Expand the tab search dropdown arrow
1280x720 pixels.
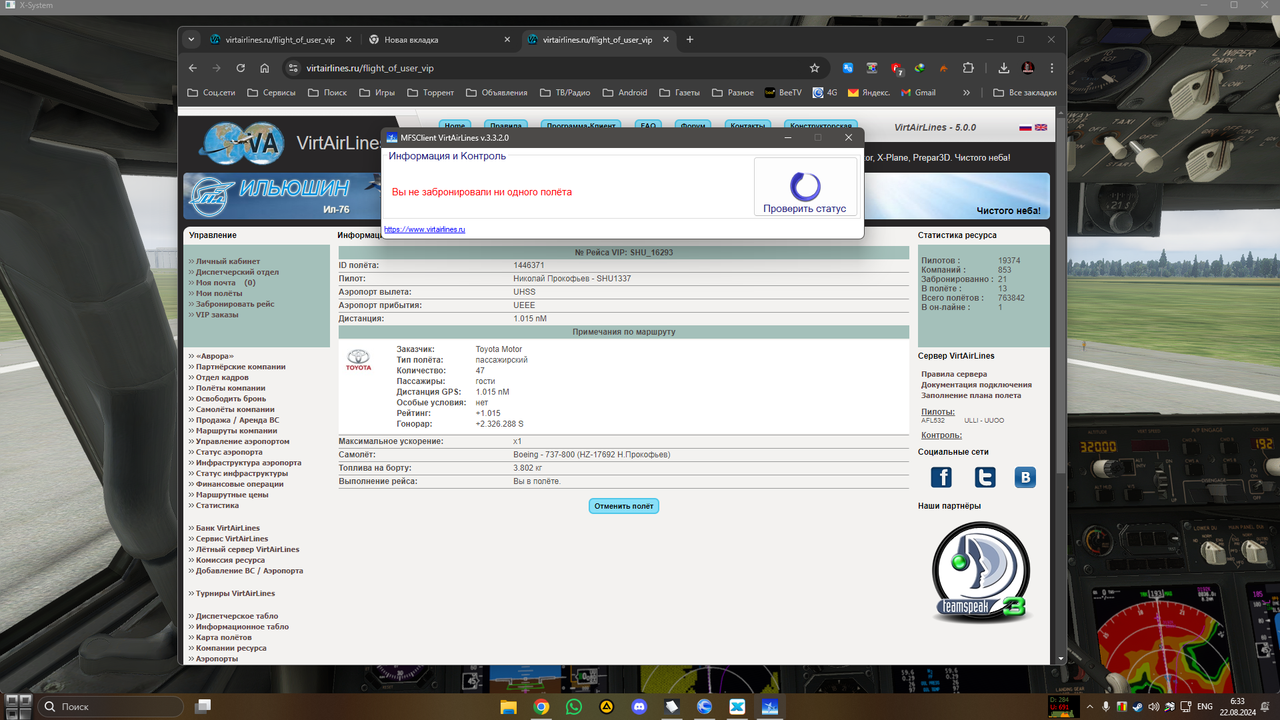[191, 39]
